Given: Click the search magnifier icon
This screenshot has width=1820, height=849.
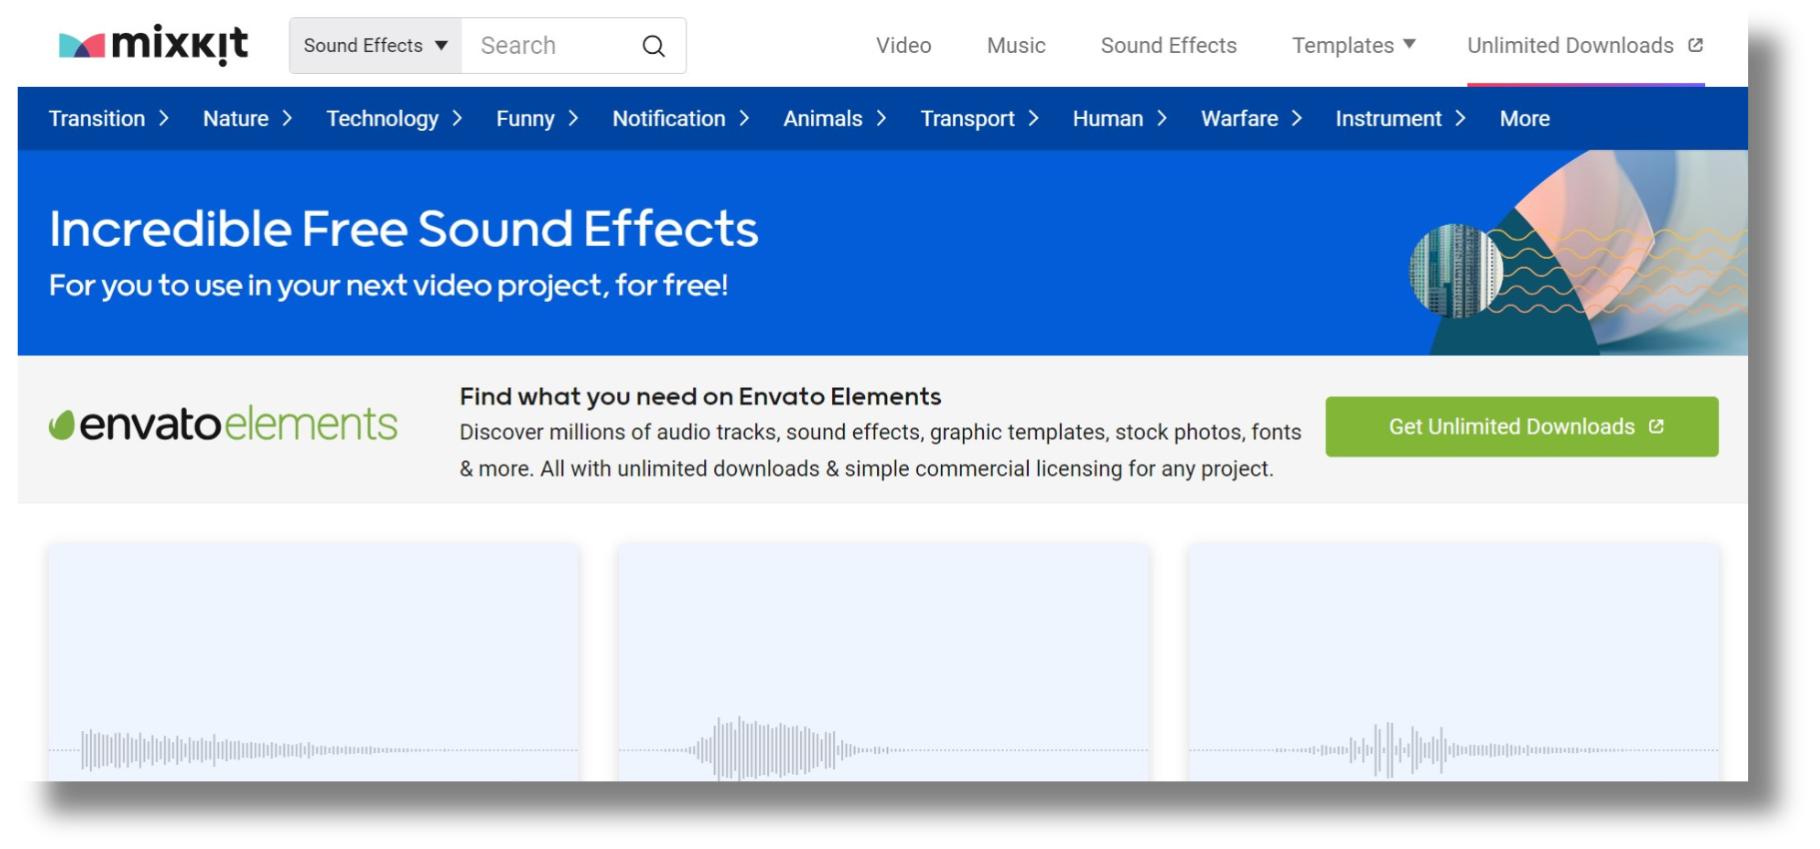Looking at the screenshot, I should (653, 46).
